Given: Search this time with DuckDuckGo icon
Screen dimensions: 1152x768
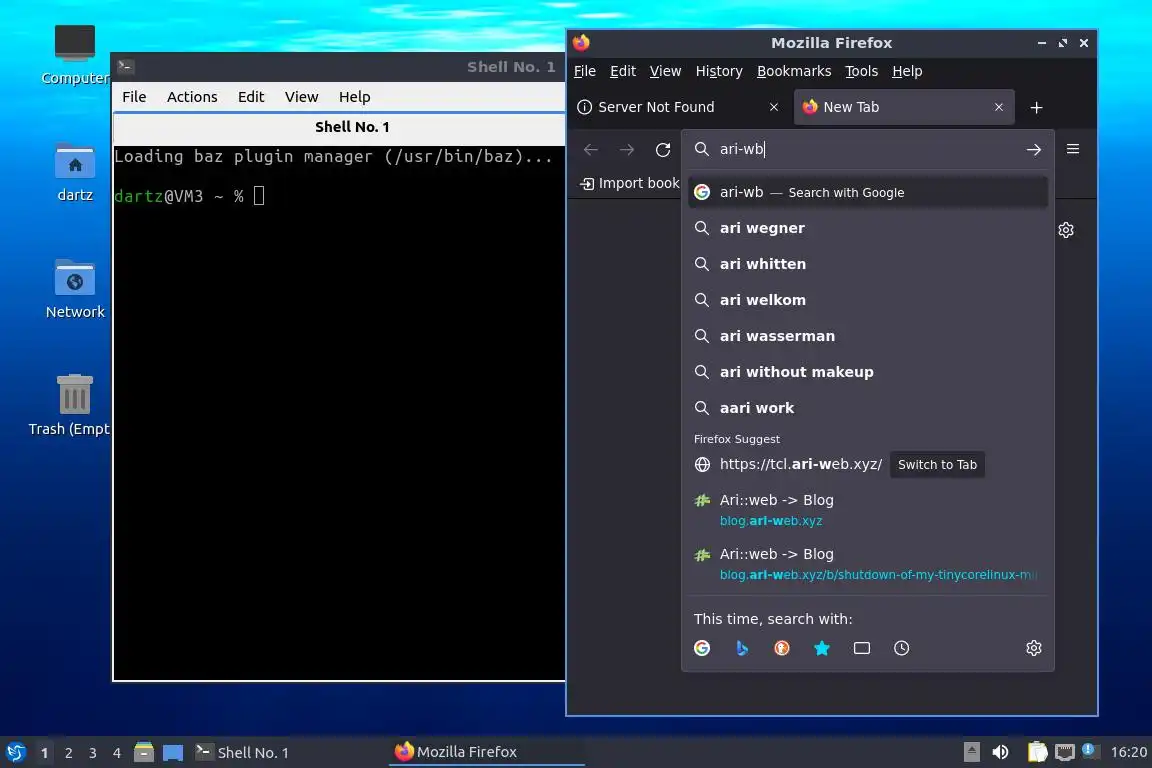Looking at the screenshot, I should point(782,648).
